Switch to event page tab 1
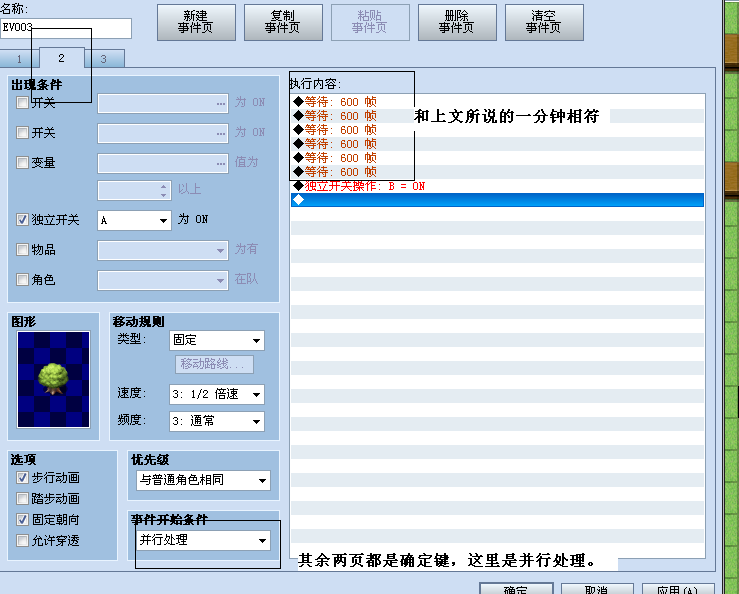This screenshot has width=739, height=594. (x=19, y=59)
